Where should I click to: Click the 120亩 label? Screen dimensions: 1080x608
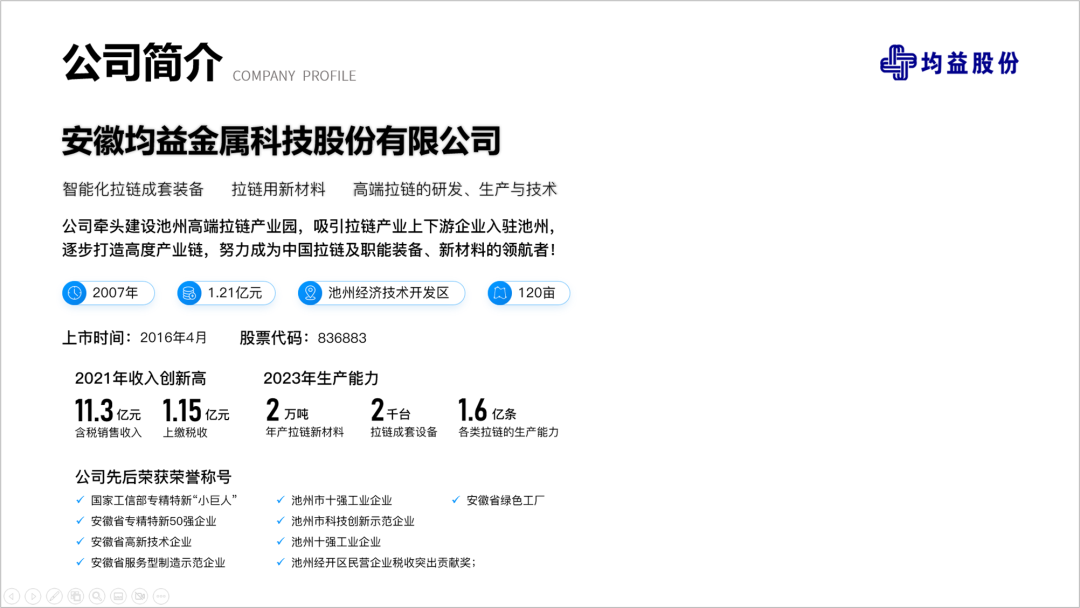(x=537, y=293)
